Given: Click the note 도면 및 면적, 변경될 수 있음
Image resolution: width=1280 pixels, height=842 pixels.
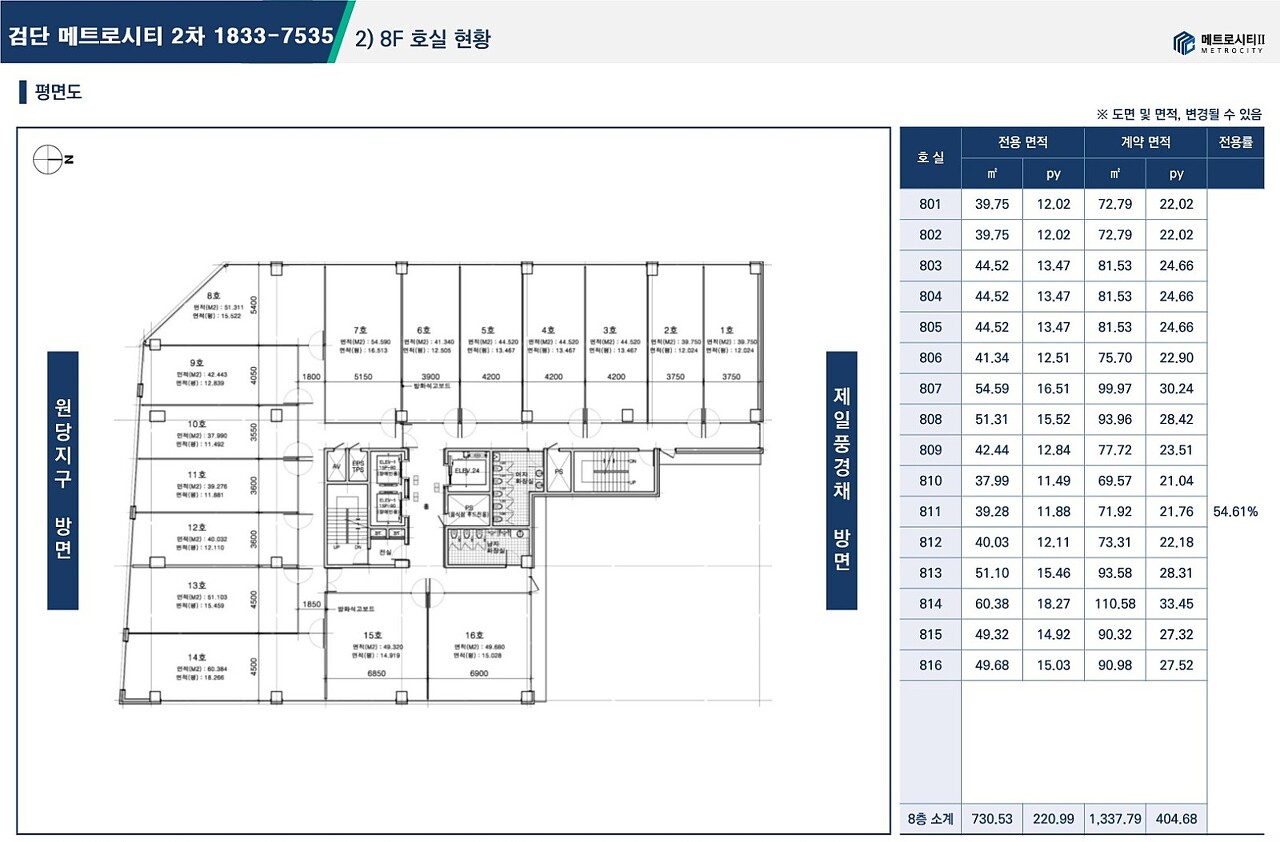Looking at the screenshot, I should click(1179, 115).
